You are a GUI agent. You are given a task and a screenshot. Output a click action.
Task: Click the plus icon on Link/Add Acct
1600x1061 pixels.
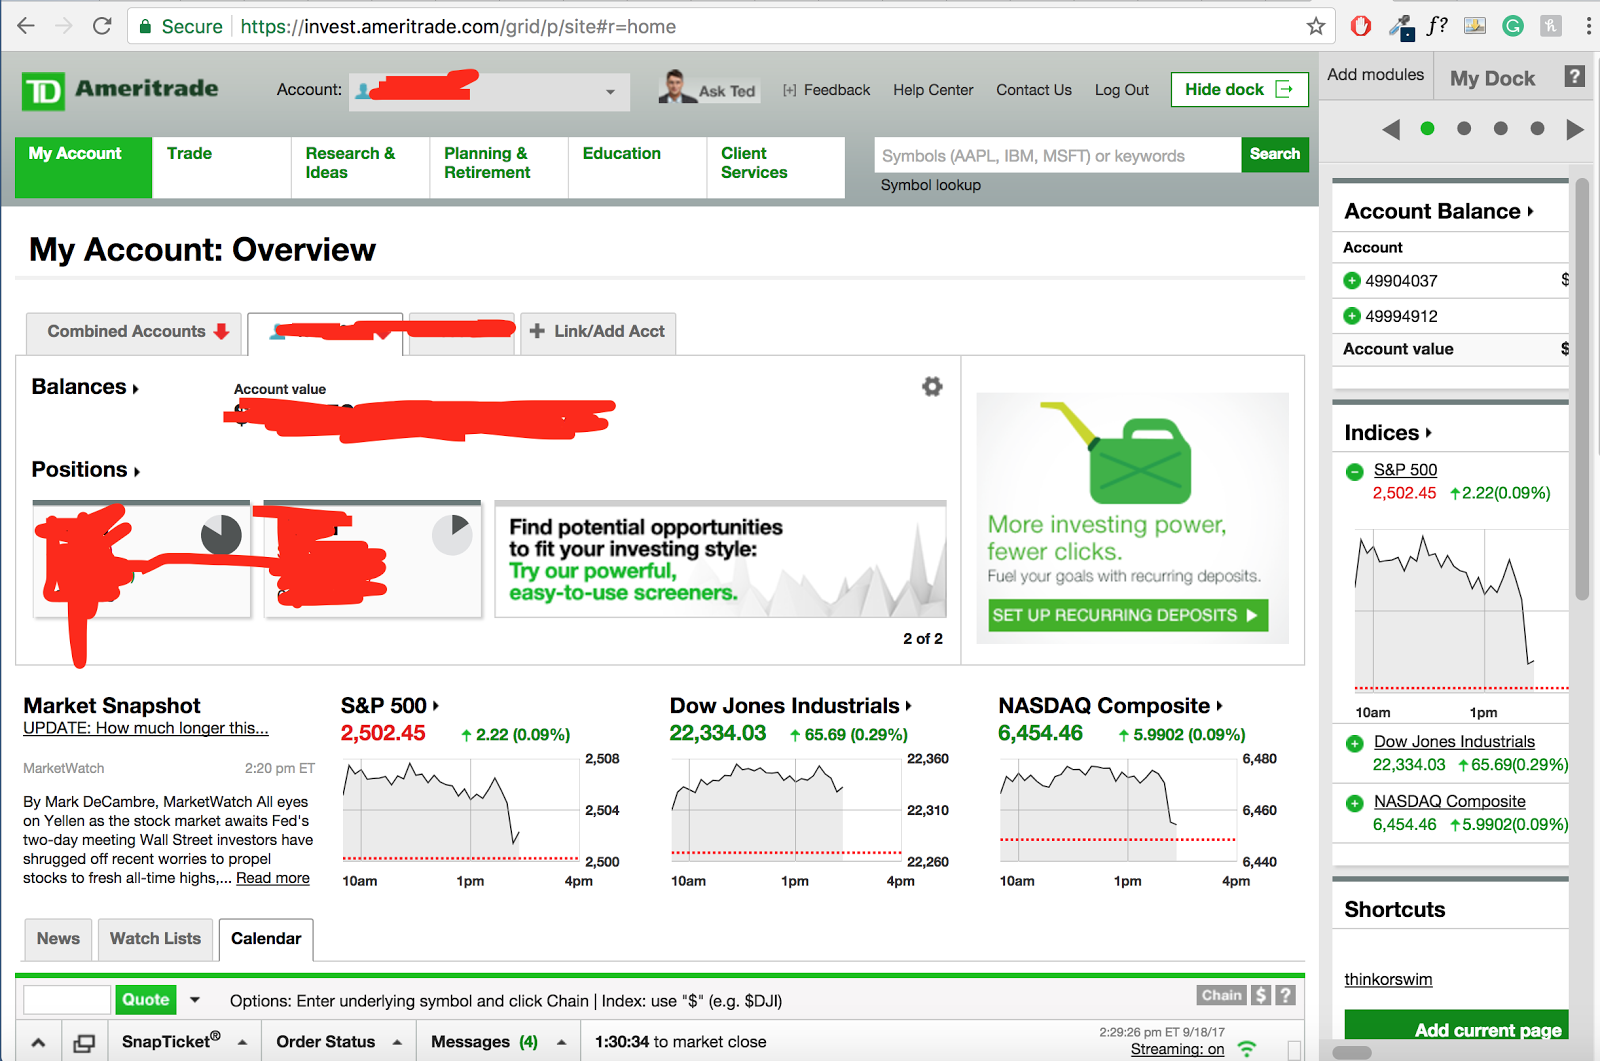pyautogui.click(x=537, y=331)
